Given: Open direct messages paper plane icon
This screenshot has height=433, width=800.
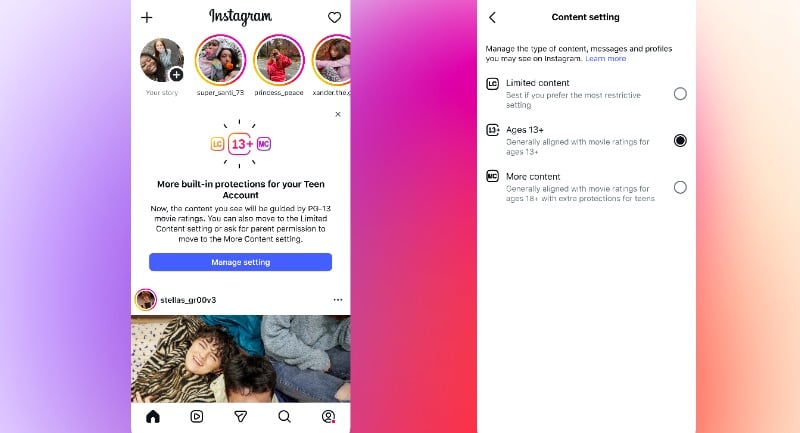Looking at the screenshot, I should [x=240, y=417].
